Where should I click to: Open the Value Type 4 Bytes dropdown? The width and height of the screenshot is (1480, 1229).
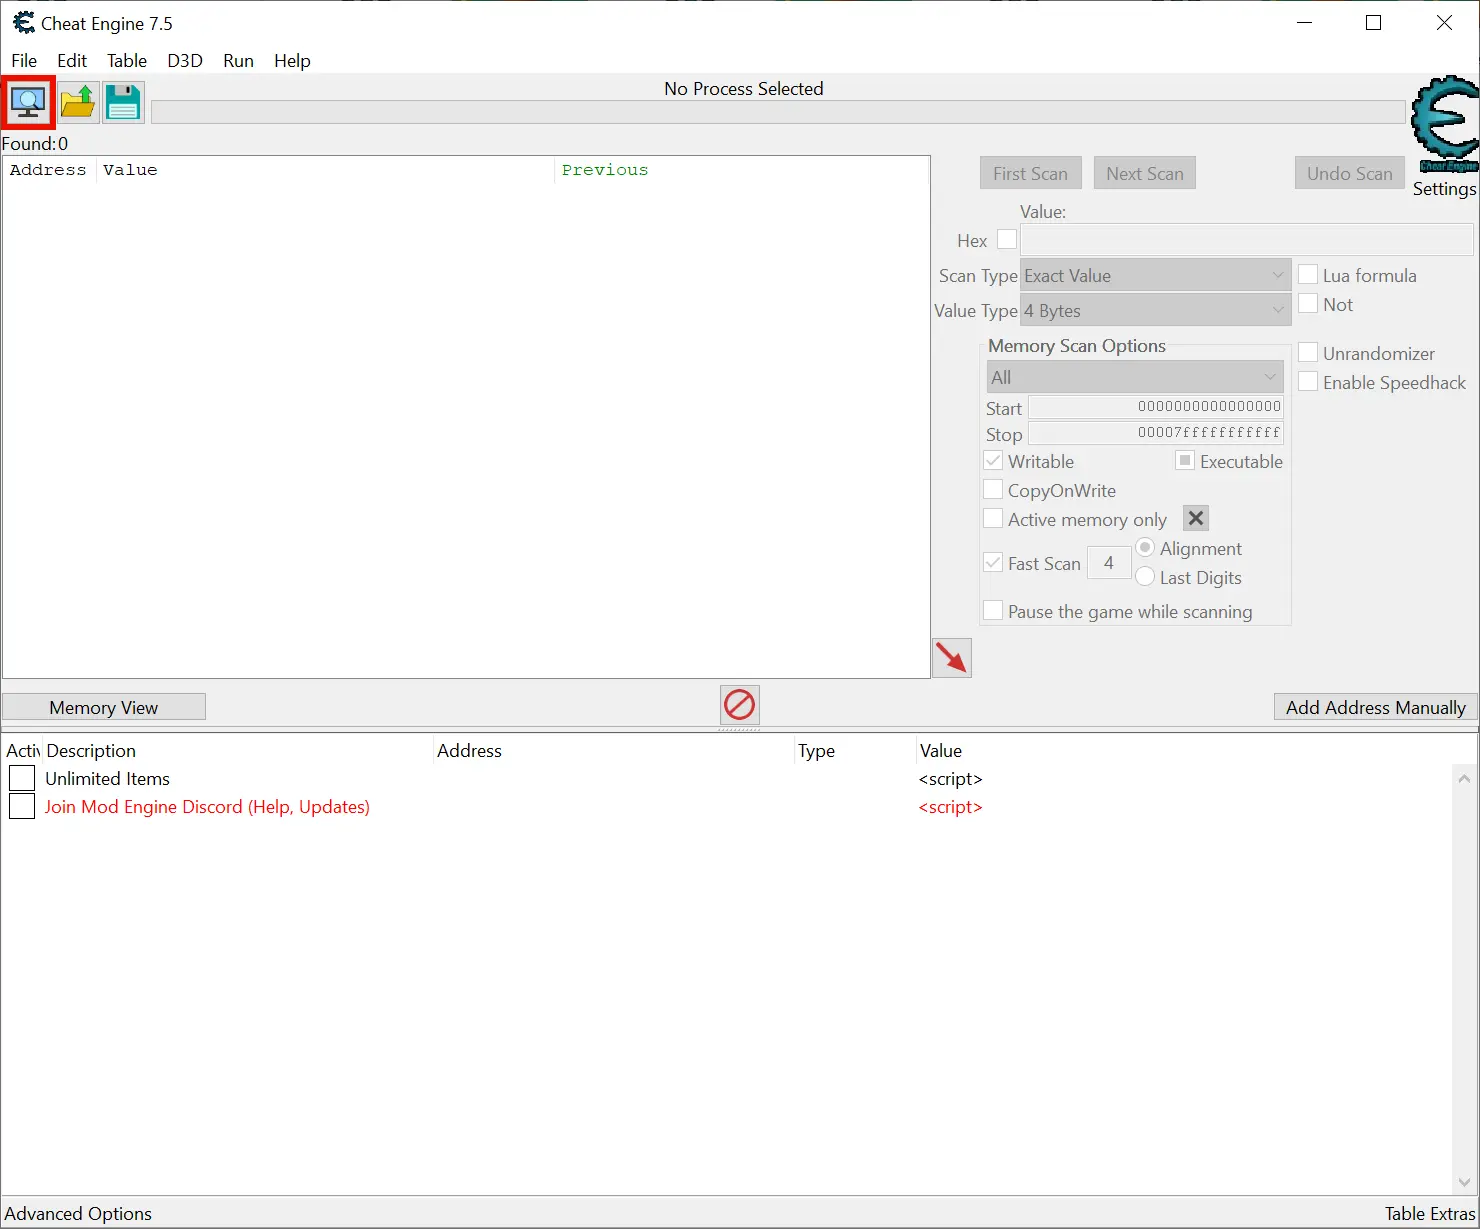point(1156,310)
